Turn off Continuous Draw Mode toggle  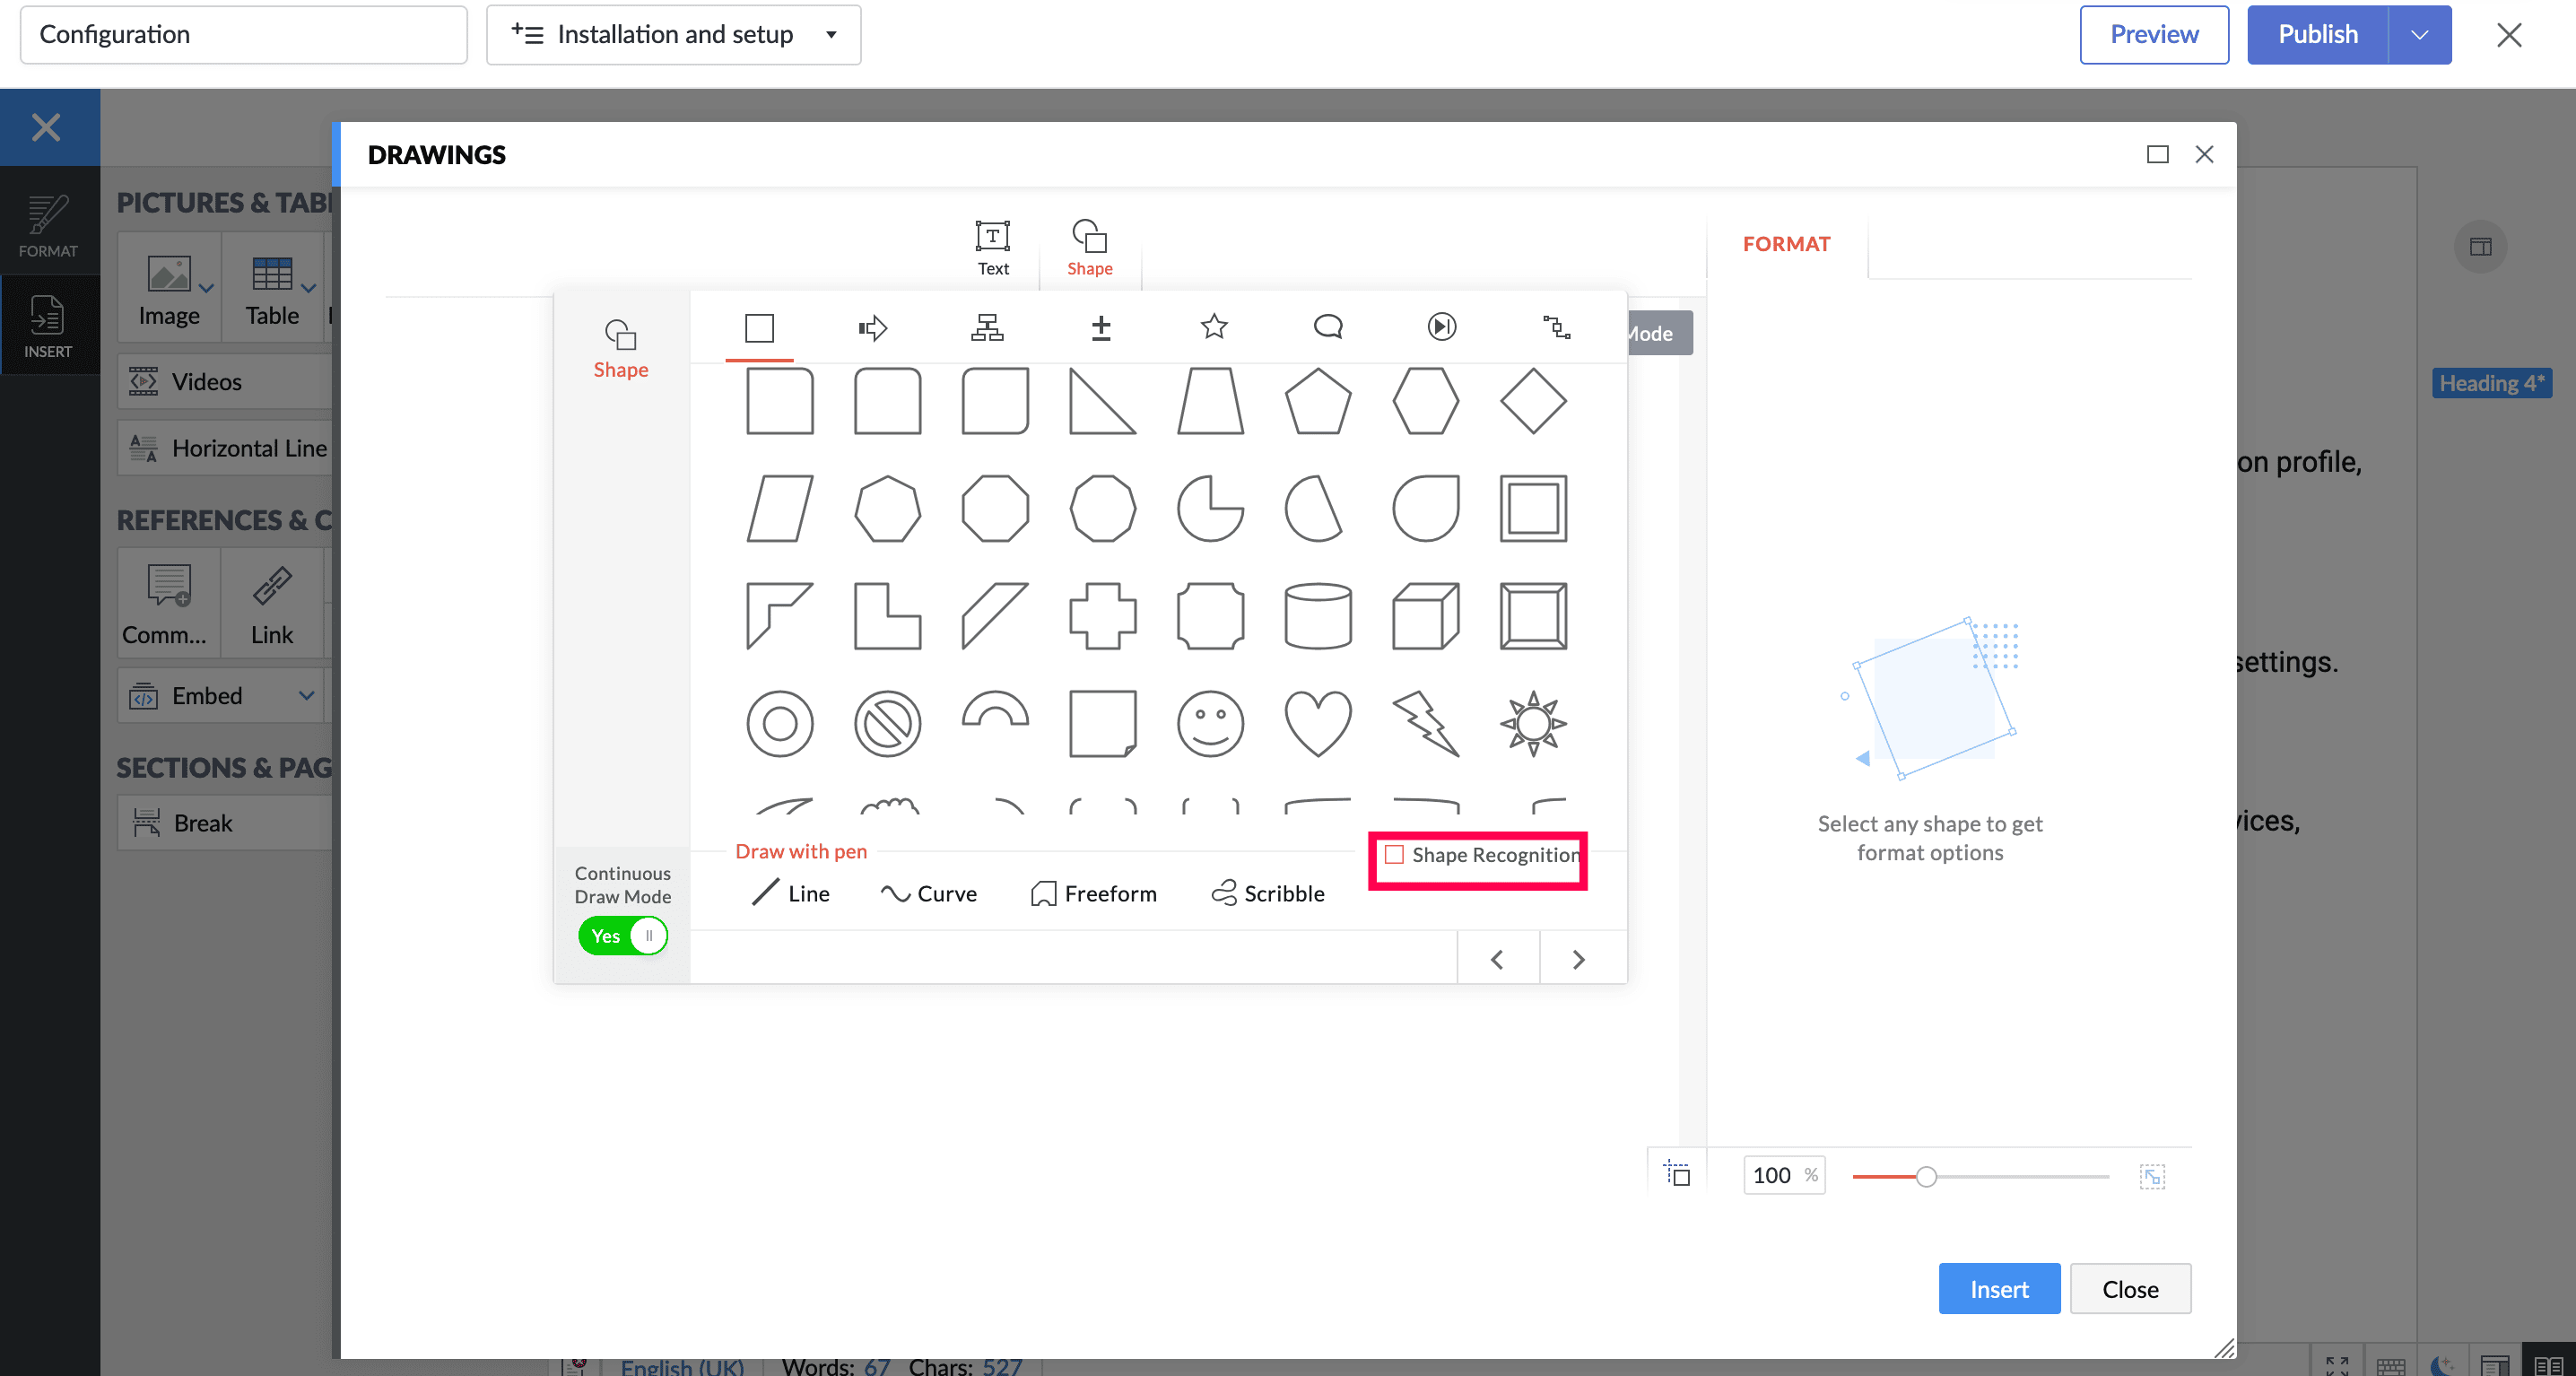[622, 936]
